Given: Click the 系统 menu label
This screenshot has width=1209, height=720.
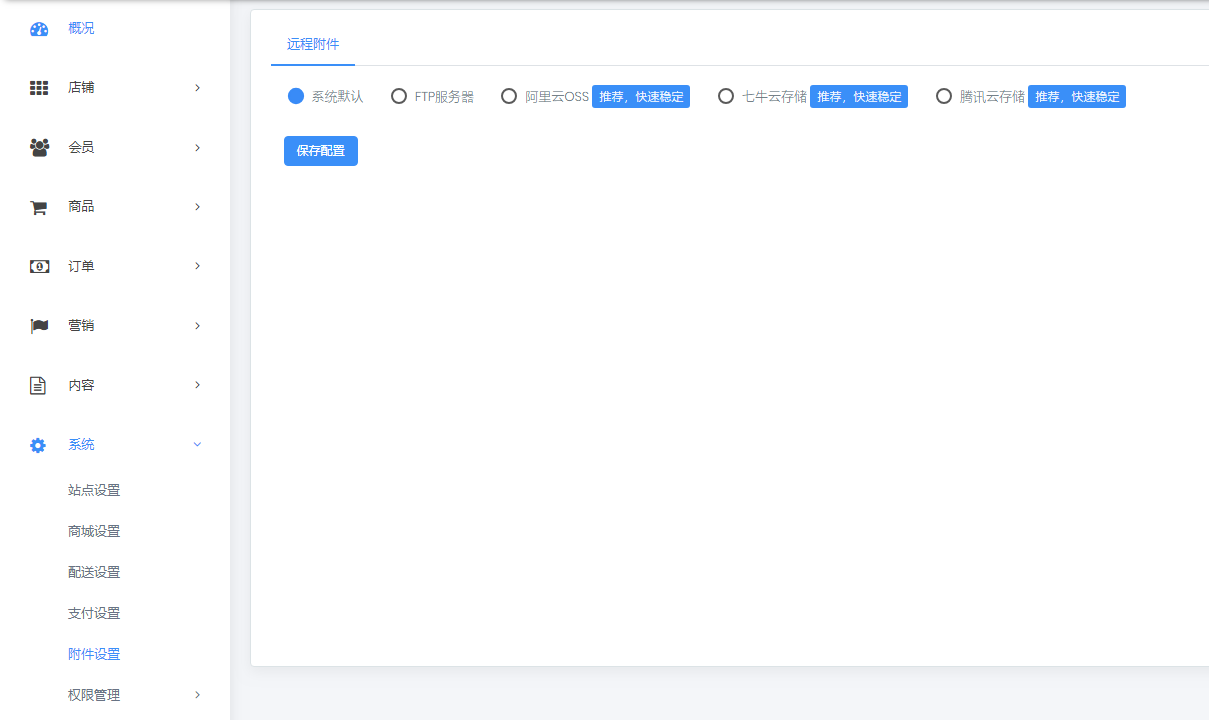Looking at the screenshot, I should [81, 444].
